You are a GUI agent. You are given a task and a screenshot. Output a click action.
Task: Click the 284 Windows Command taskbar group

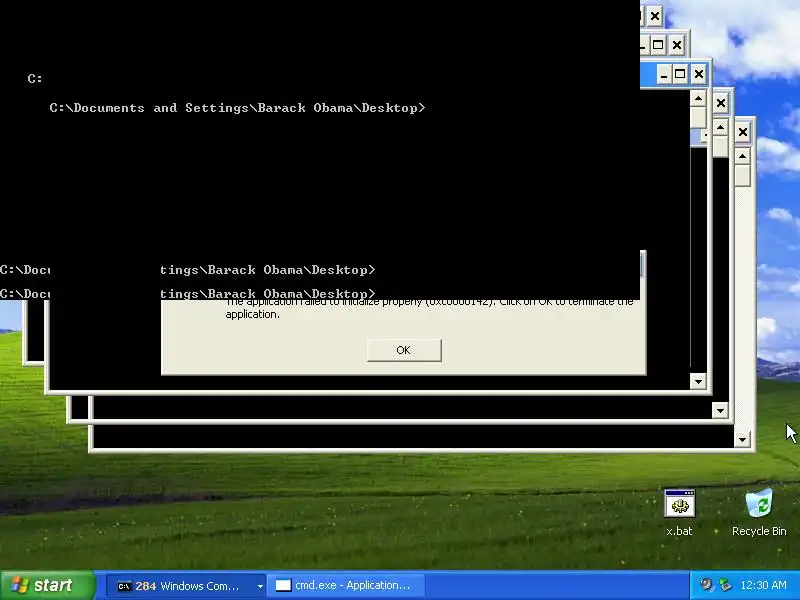(184, 586)
